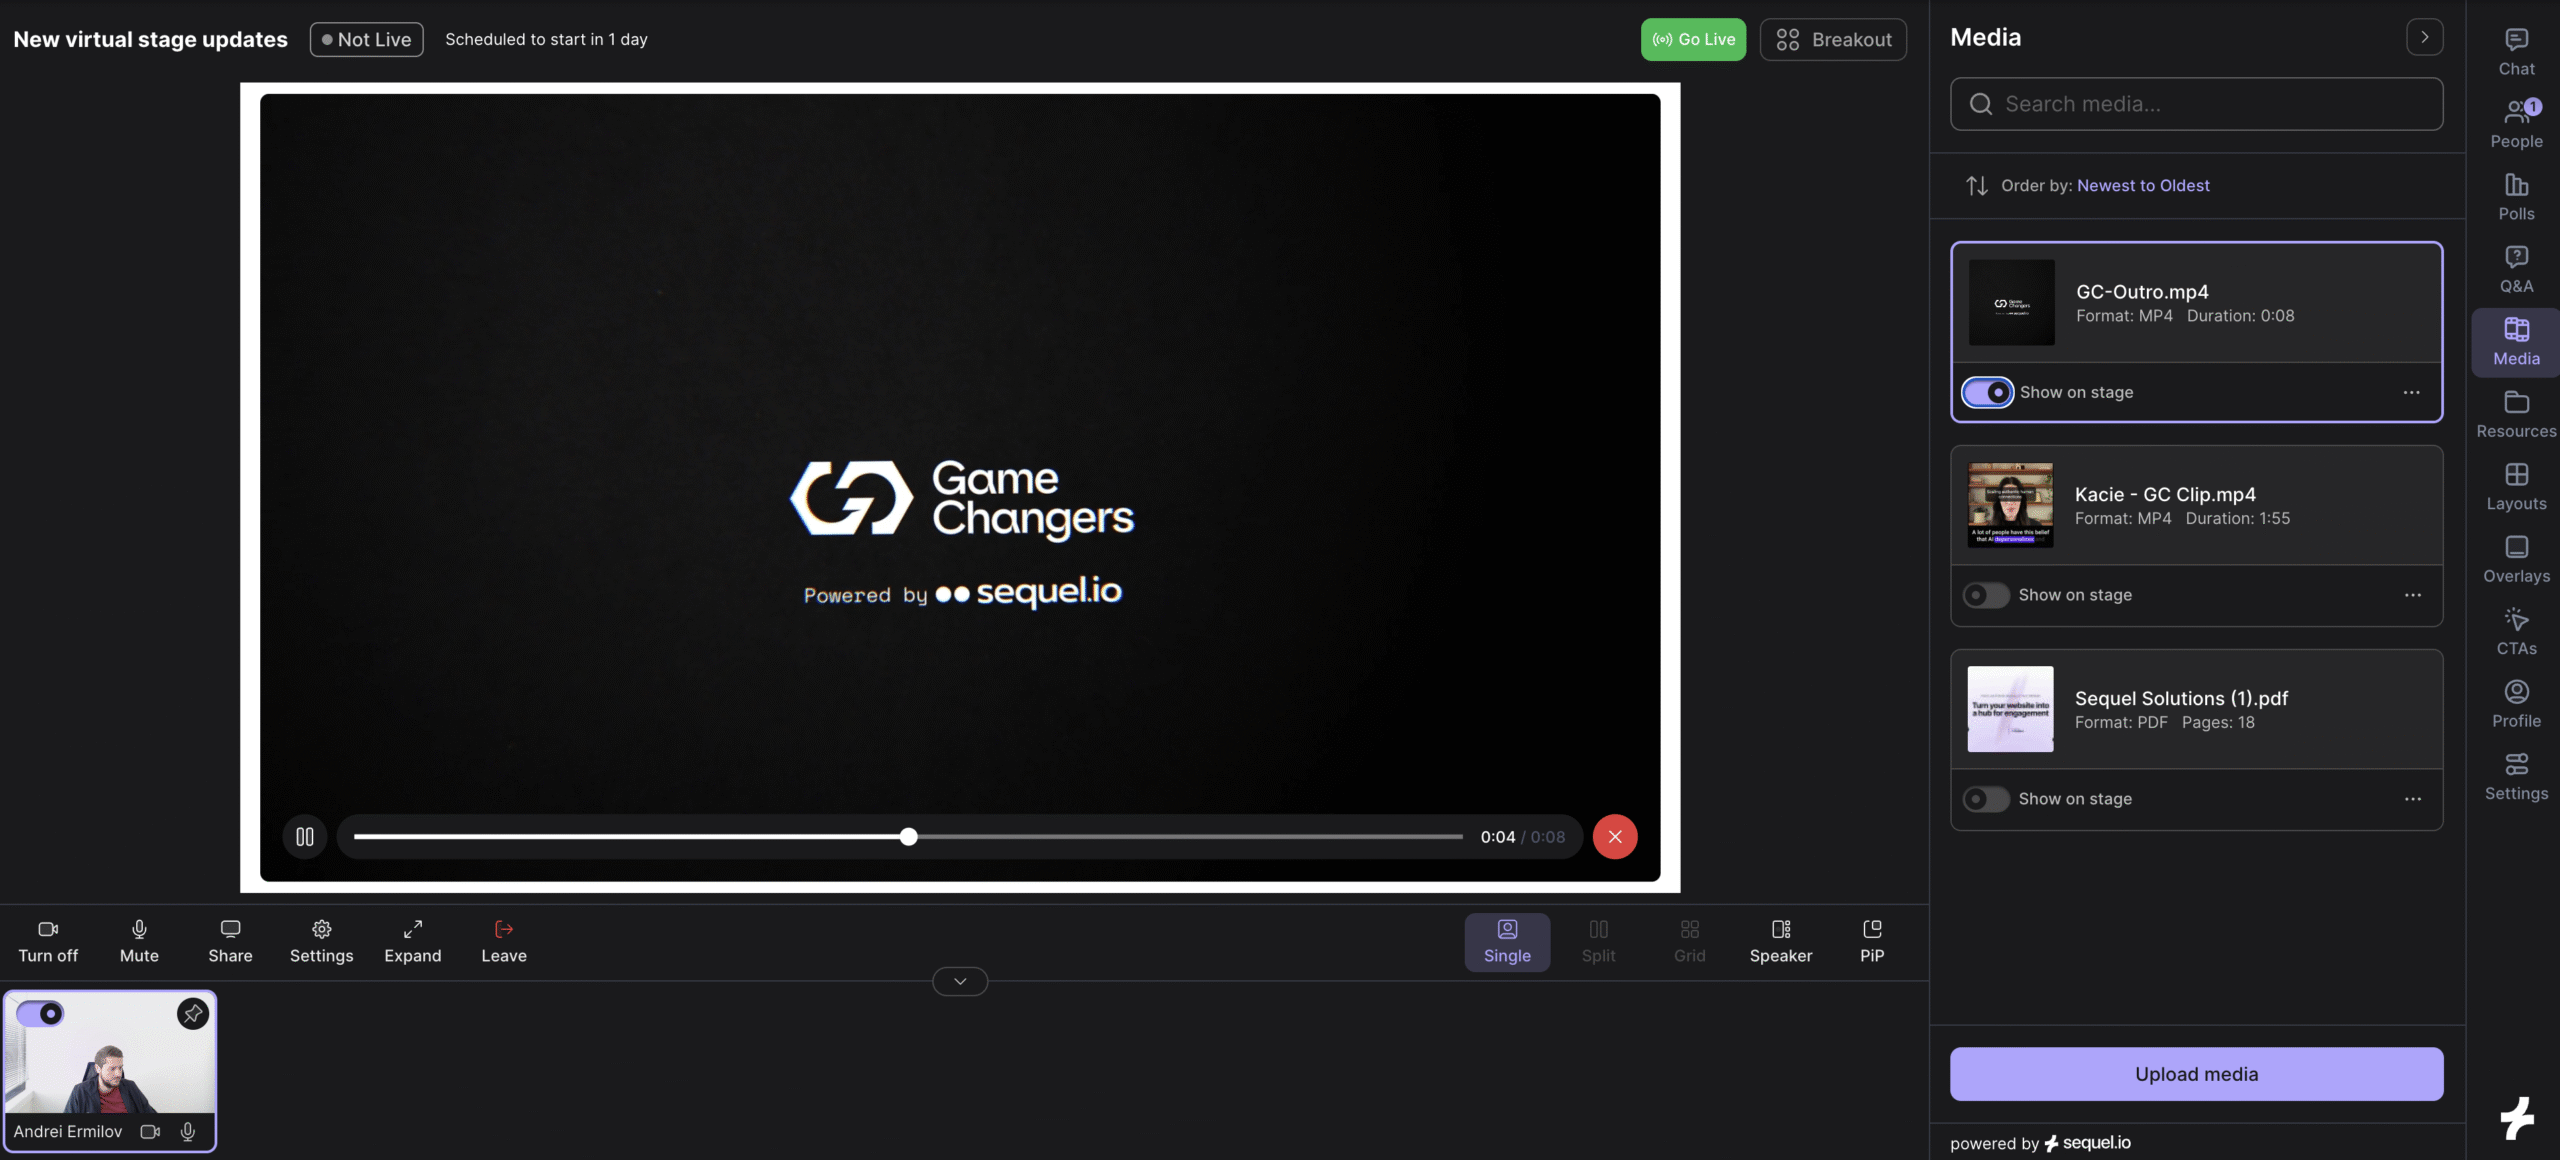Open Settings in the bottom toolbar
The height and width of the screenshot is (1160, 2560).
321,941
